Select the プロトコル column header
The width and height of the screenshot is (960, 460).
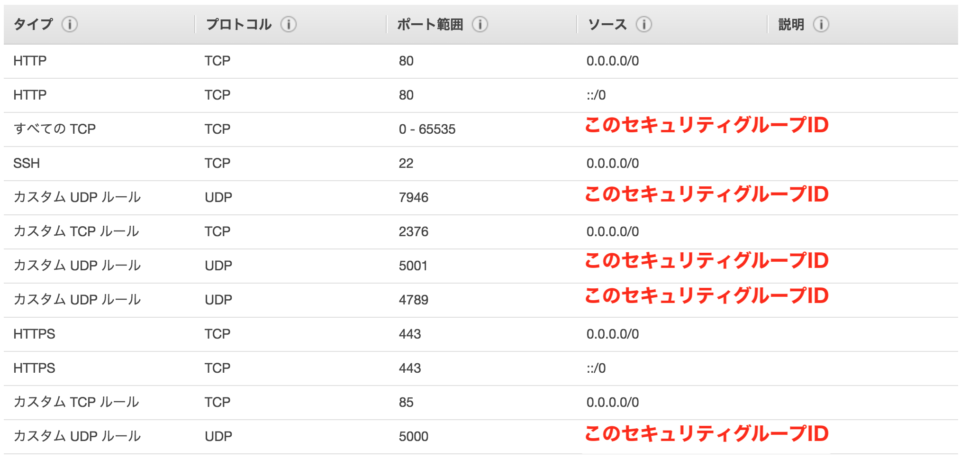pos(239,25)
